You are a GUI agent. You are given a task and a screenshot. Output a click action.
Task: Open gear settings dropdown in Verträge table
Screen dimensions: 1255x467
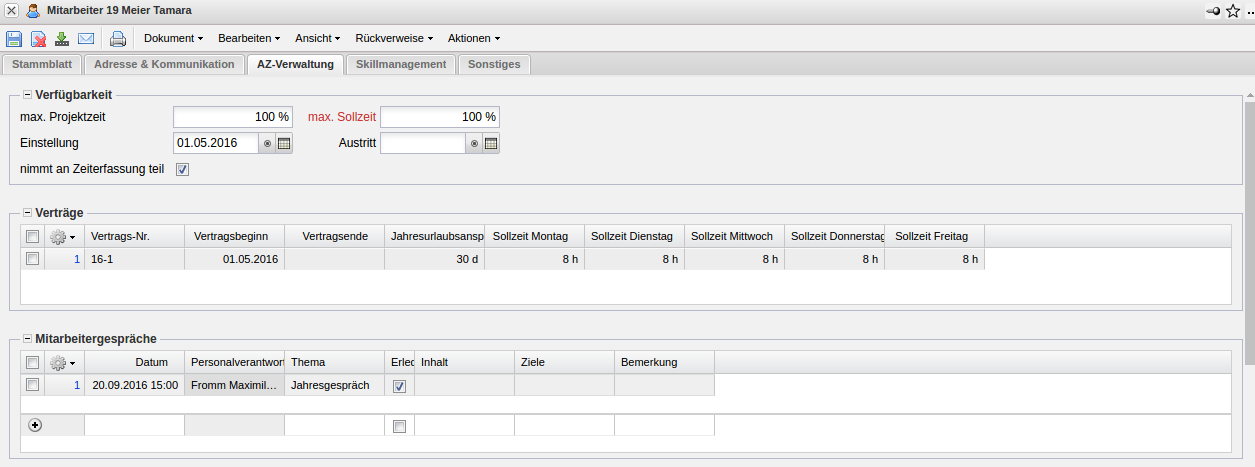(63, 236)
